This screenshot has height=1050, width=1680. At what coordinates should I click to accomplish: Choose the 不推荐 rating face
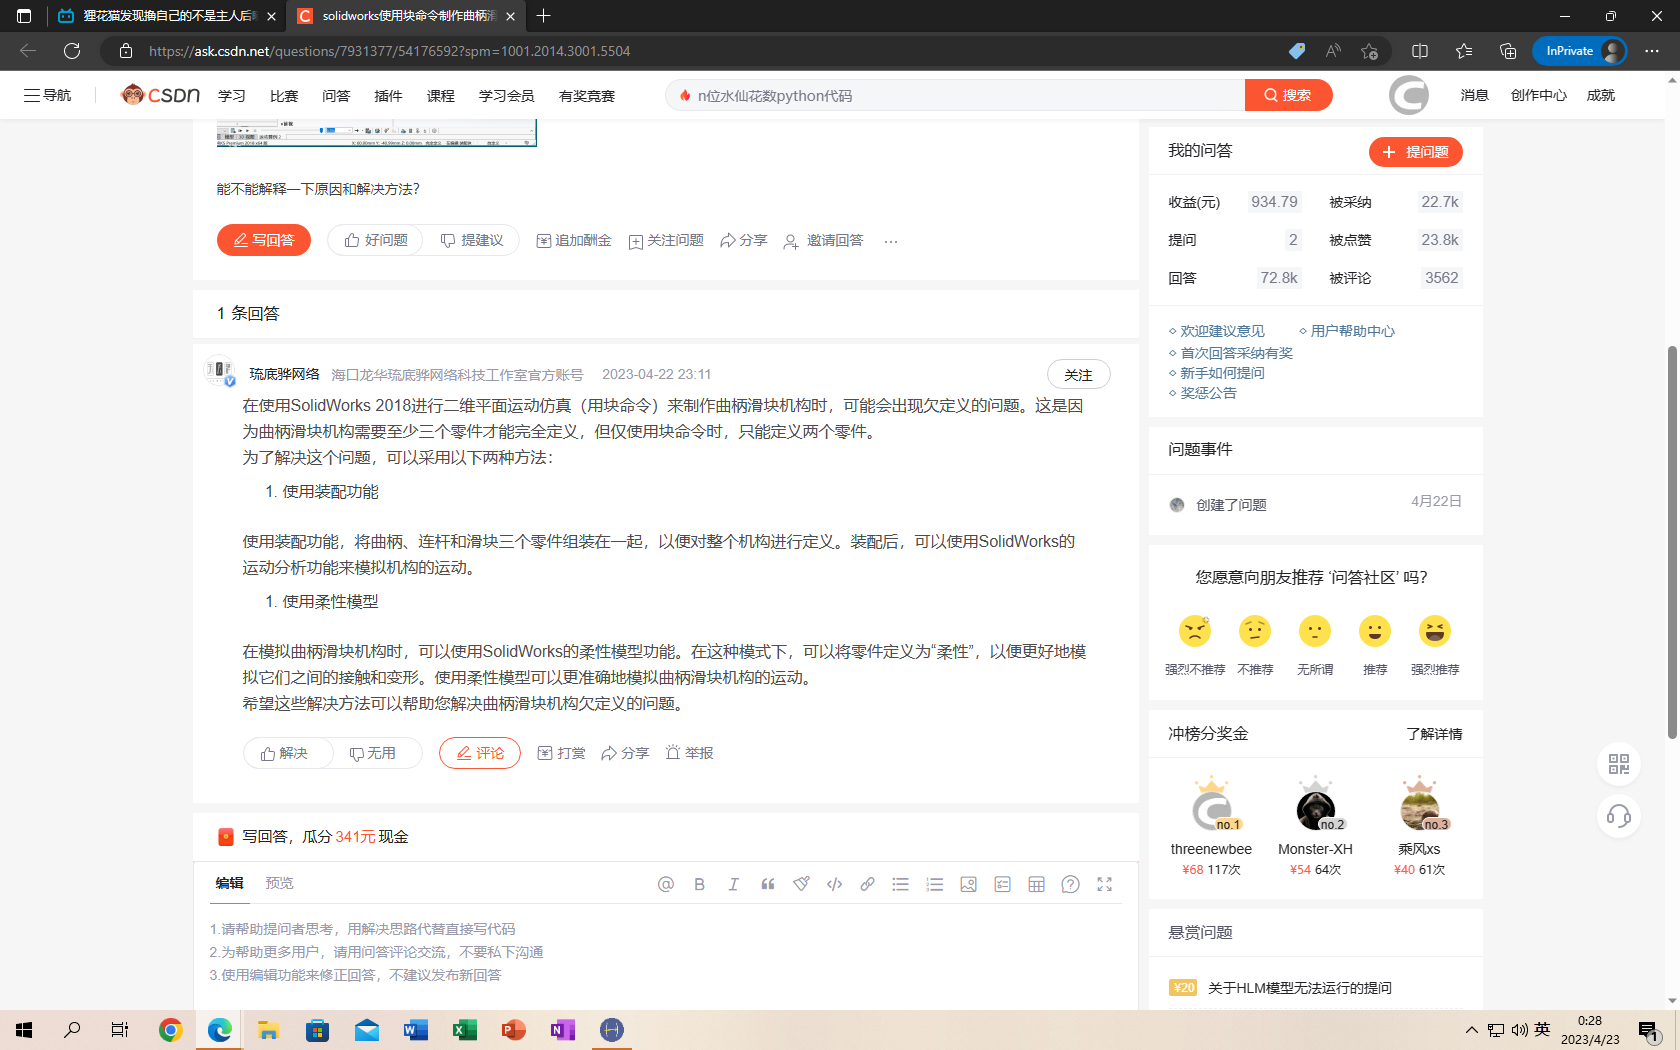pos(1255,631)
